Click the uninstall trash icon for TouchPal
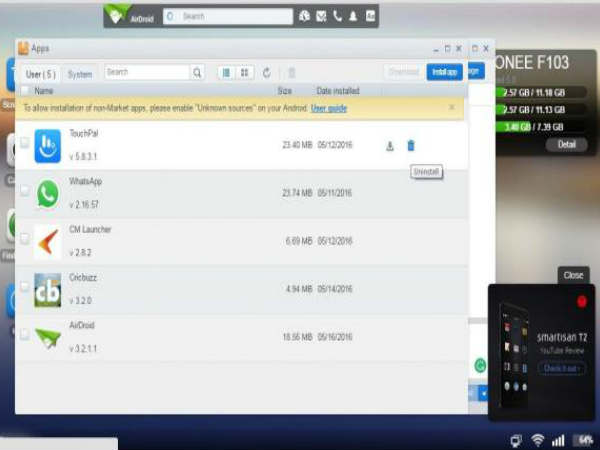The image size is (600, 450). [x=411, y=146]
